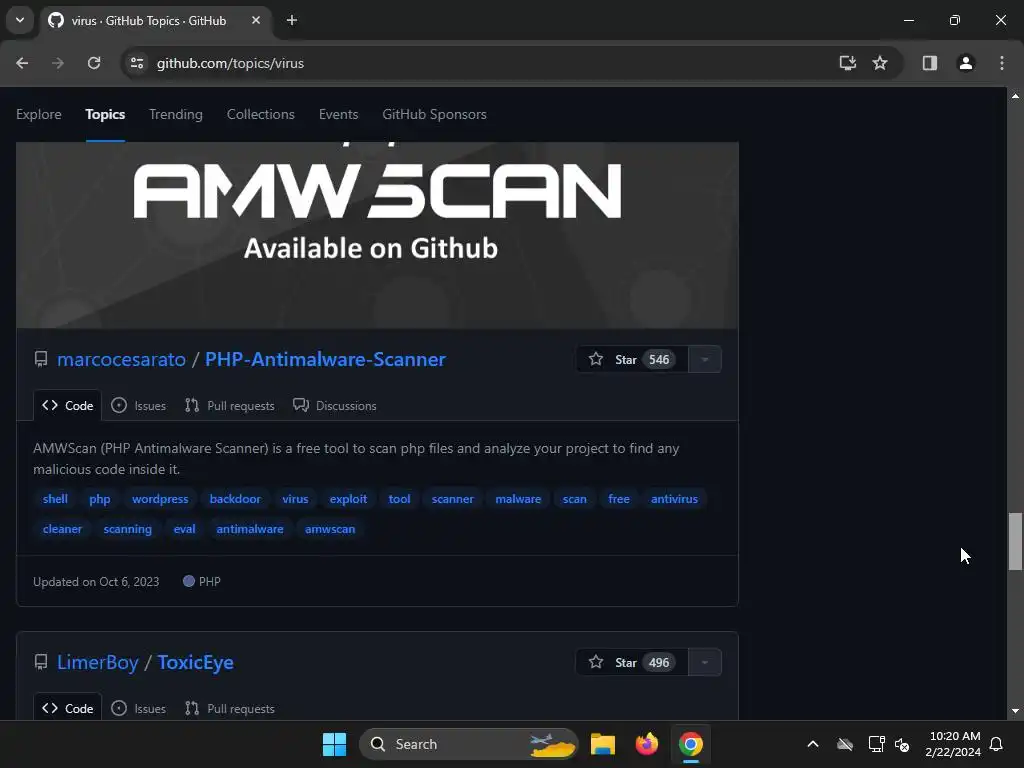Open File Explorer from the taskbar

tap(603, 744)
